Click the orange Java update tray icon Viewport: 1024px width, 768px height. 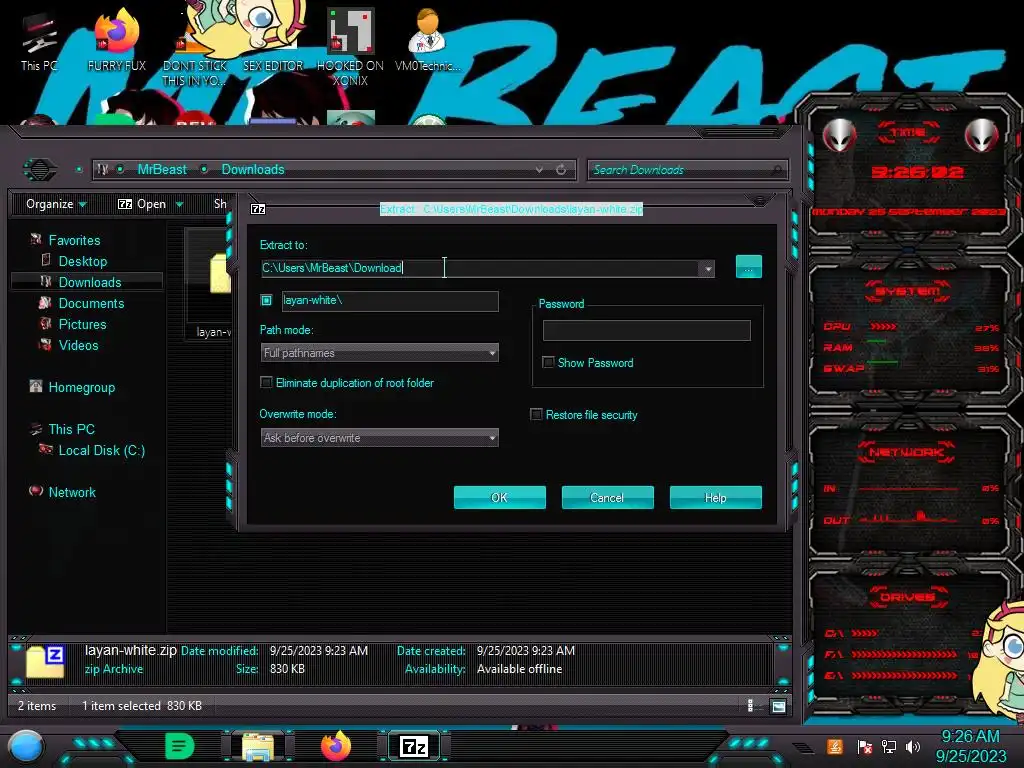point(835,746)
